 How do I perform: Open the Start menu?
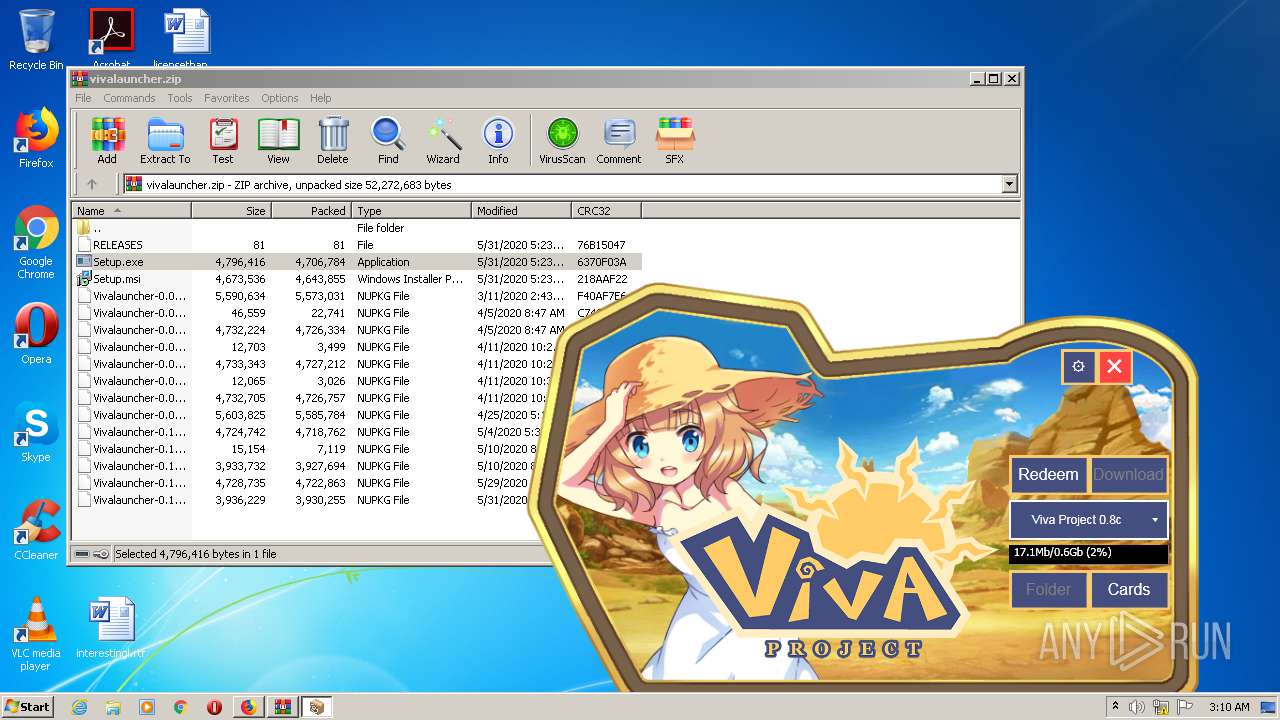tap(27, 707)
